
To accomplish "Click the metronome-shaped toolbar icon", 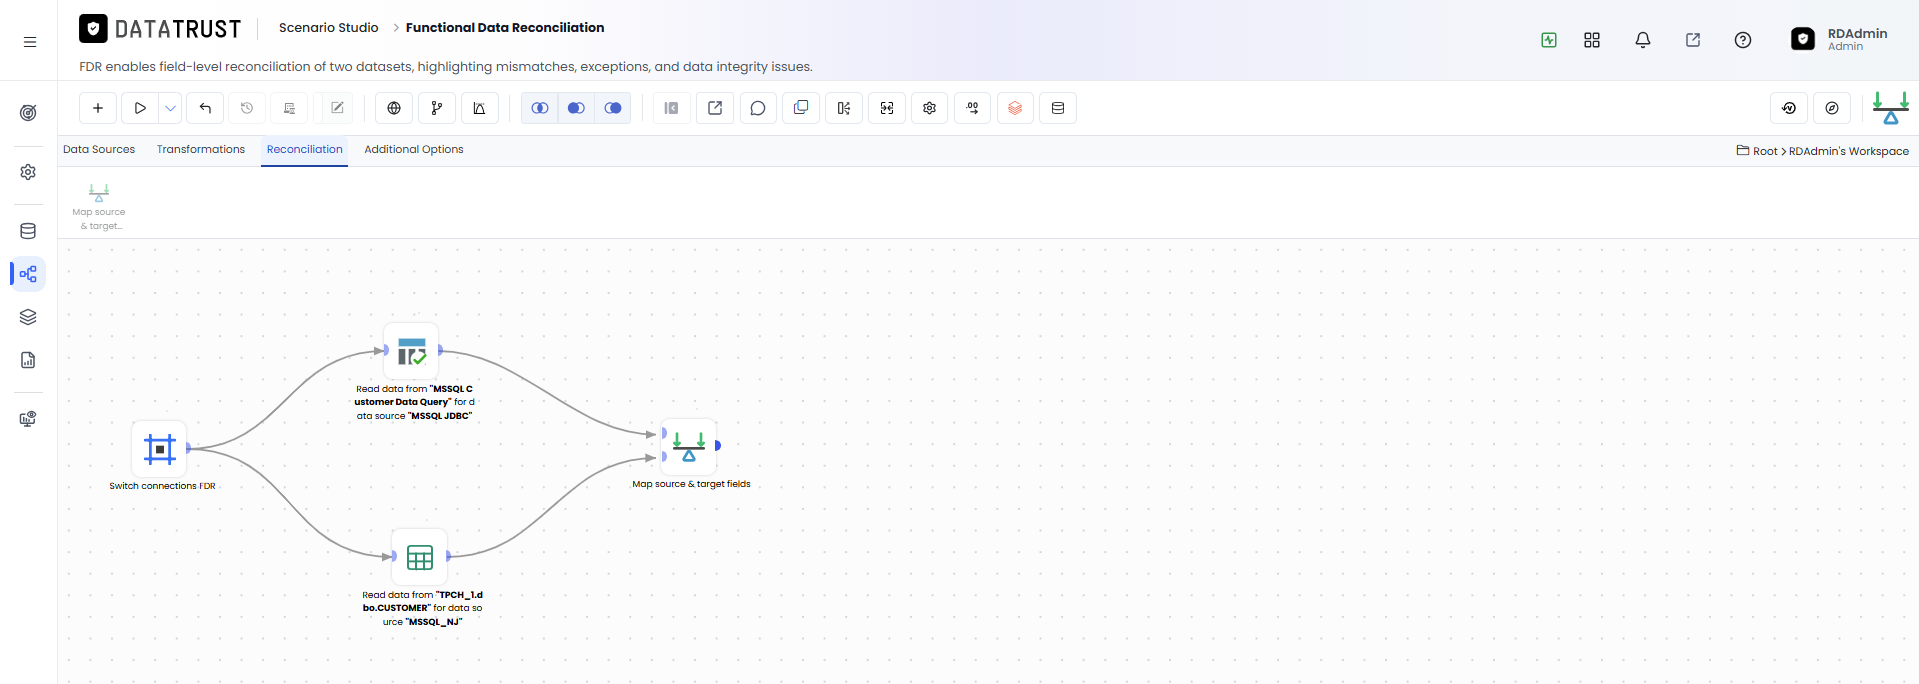I will point(479,108).
